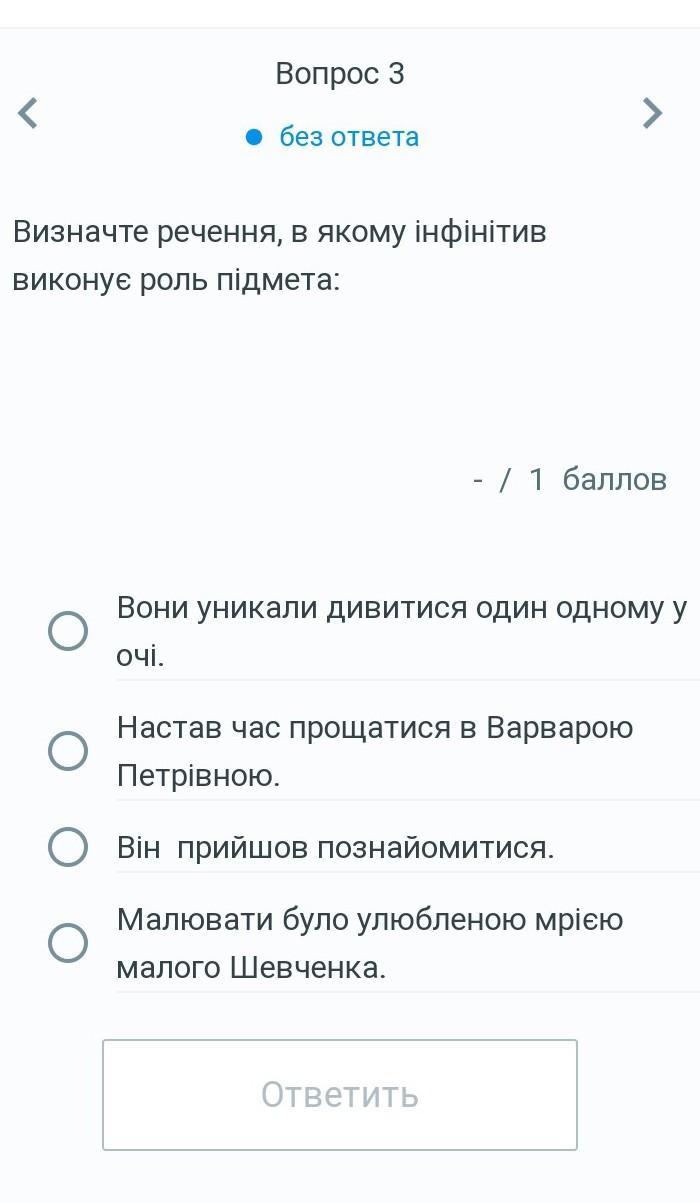The height and width of the screenshot is (1203, 700).
Task: Click the dash placeholder in the score
Action: (478, 480)
